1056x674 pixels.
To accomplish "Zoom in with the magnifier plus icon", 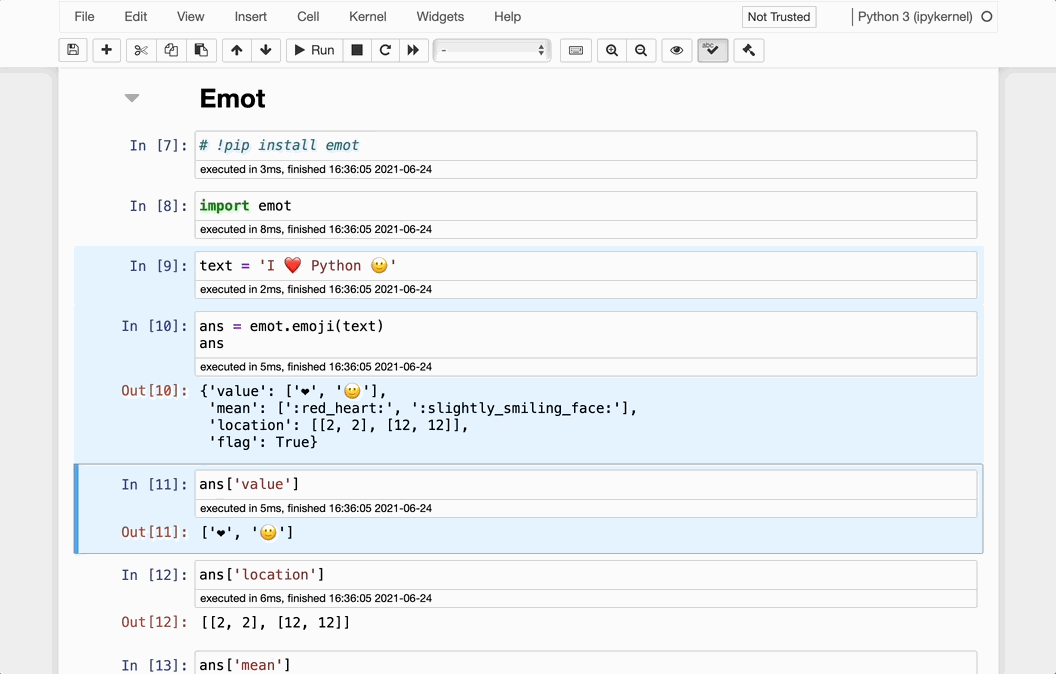I will tap(612, 50).
